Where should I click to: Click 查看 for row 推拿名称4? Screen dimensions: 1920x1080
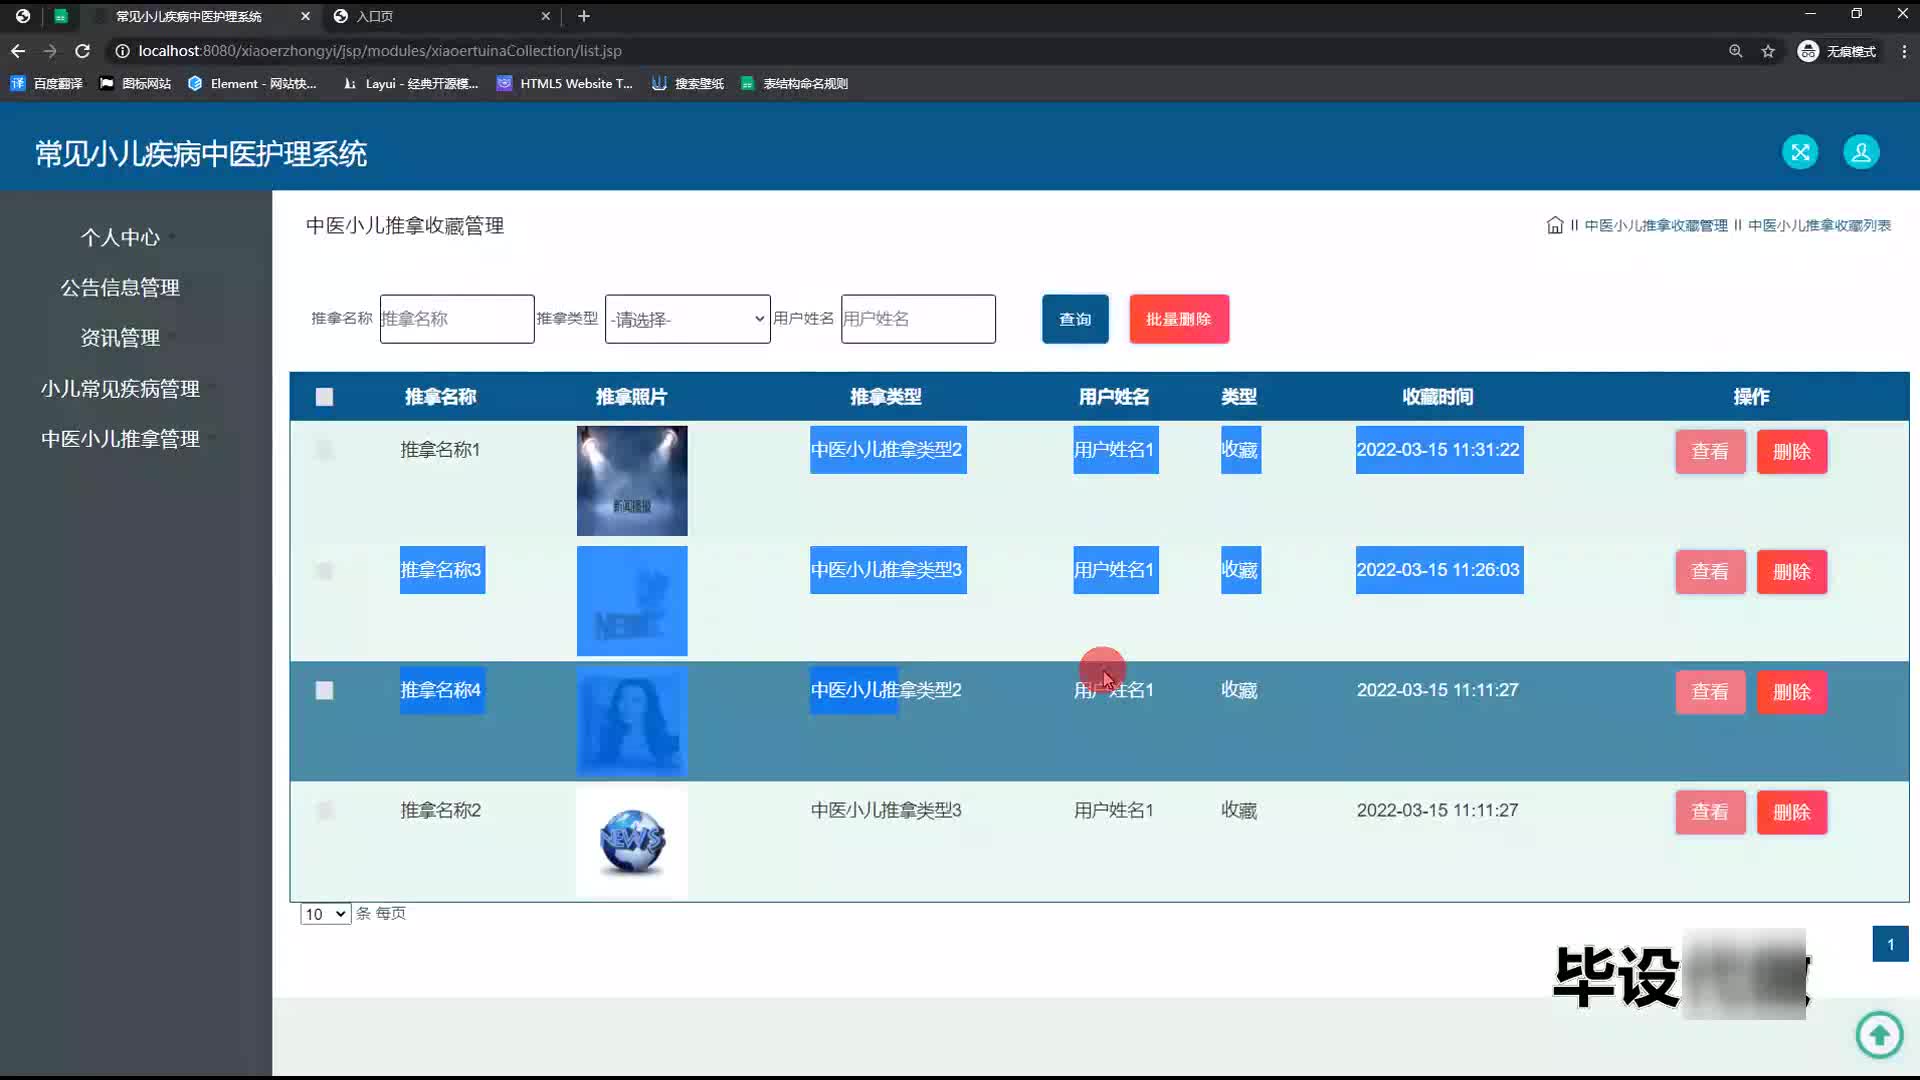point(1710,692)
